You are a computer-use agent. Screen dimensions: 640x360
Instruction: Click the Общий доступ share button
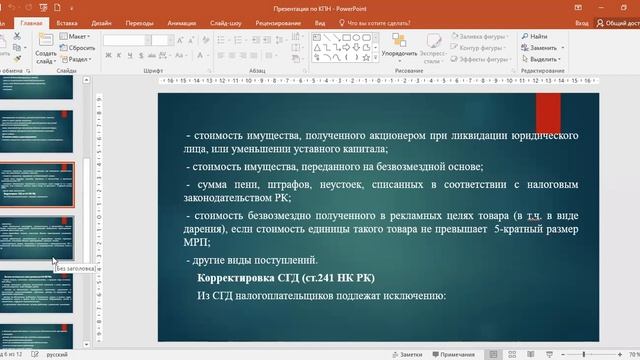(x=618, y=23)
